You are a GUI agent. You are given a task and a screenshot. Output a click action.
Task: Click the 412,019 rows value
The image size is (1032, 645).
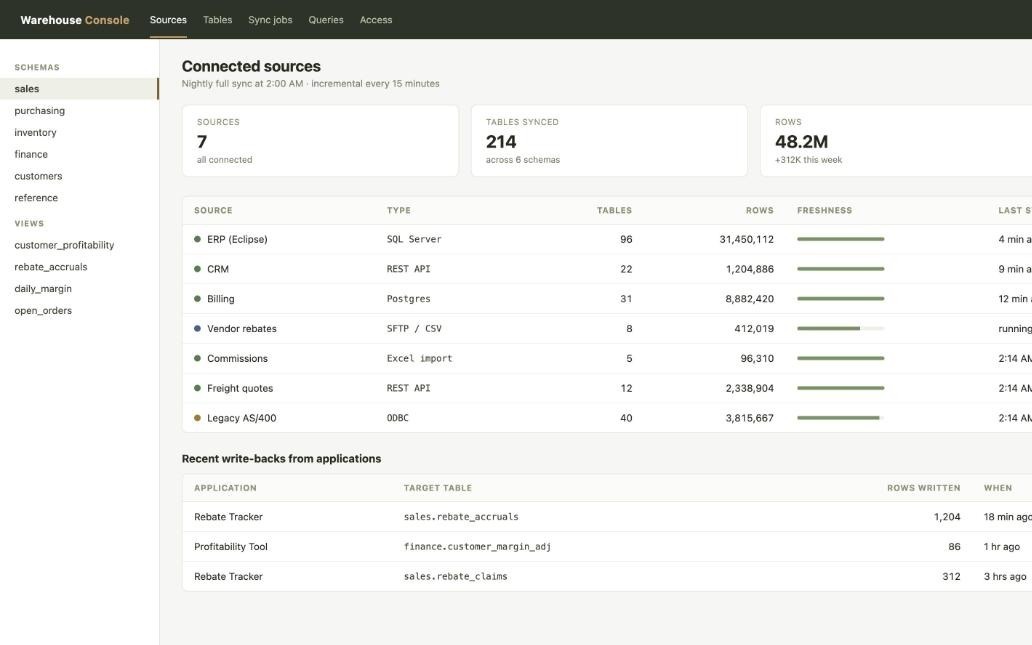point(754,328)
